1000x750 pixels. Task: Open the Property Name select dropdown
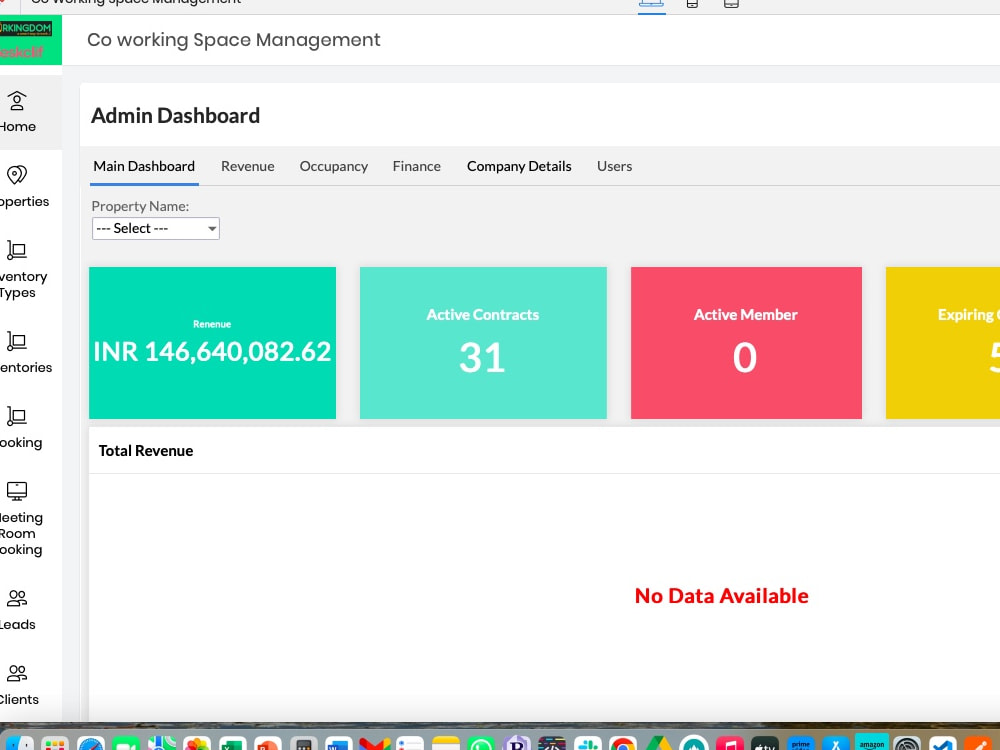click(155, 228)
